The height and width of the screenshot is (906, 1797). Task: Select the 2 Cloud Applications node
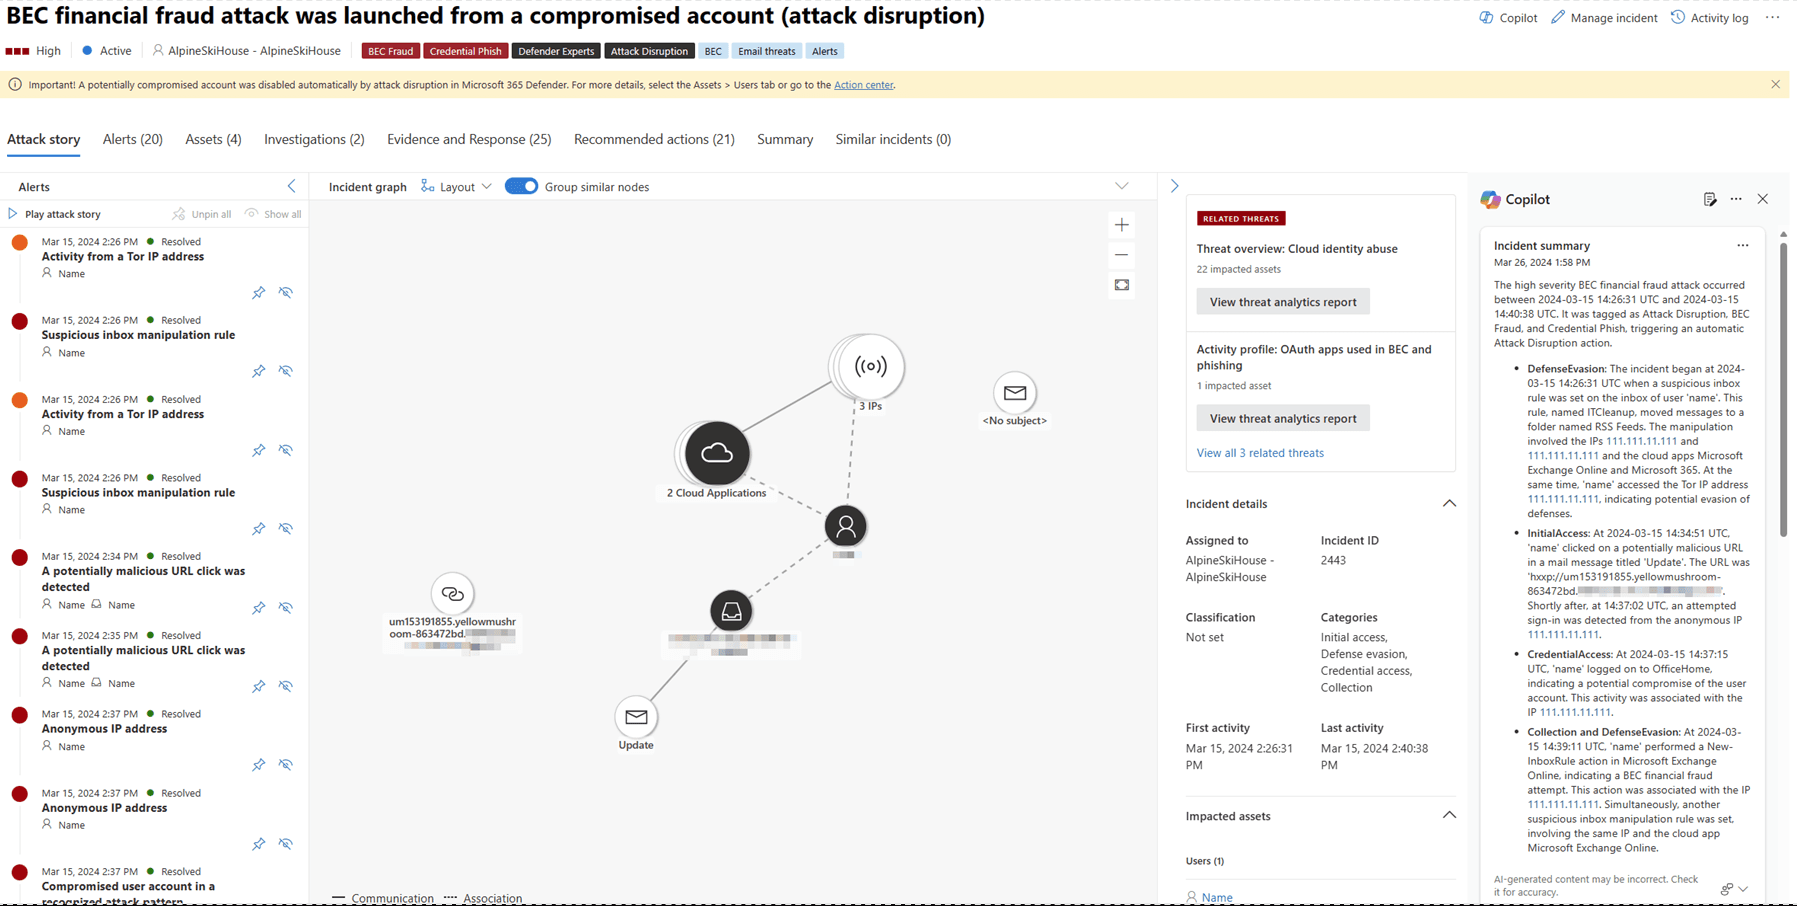coord(717,454)
